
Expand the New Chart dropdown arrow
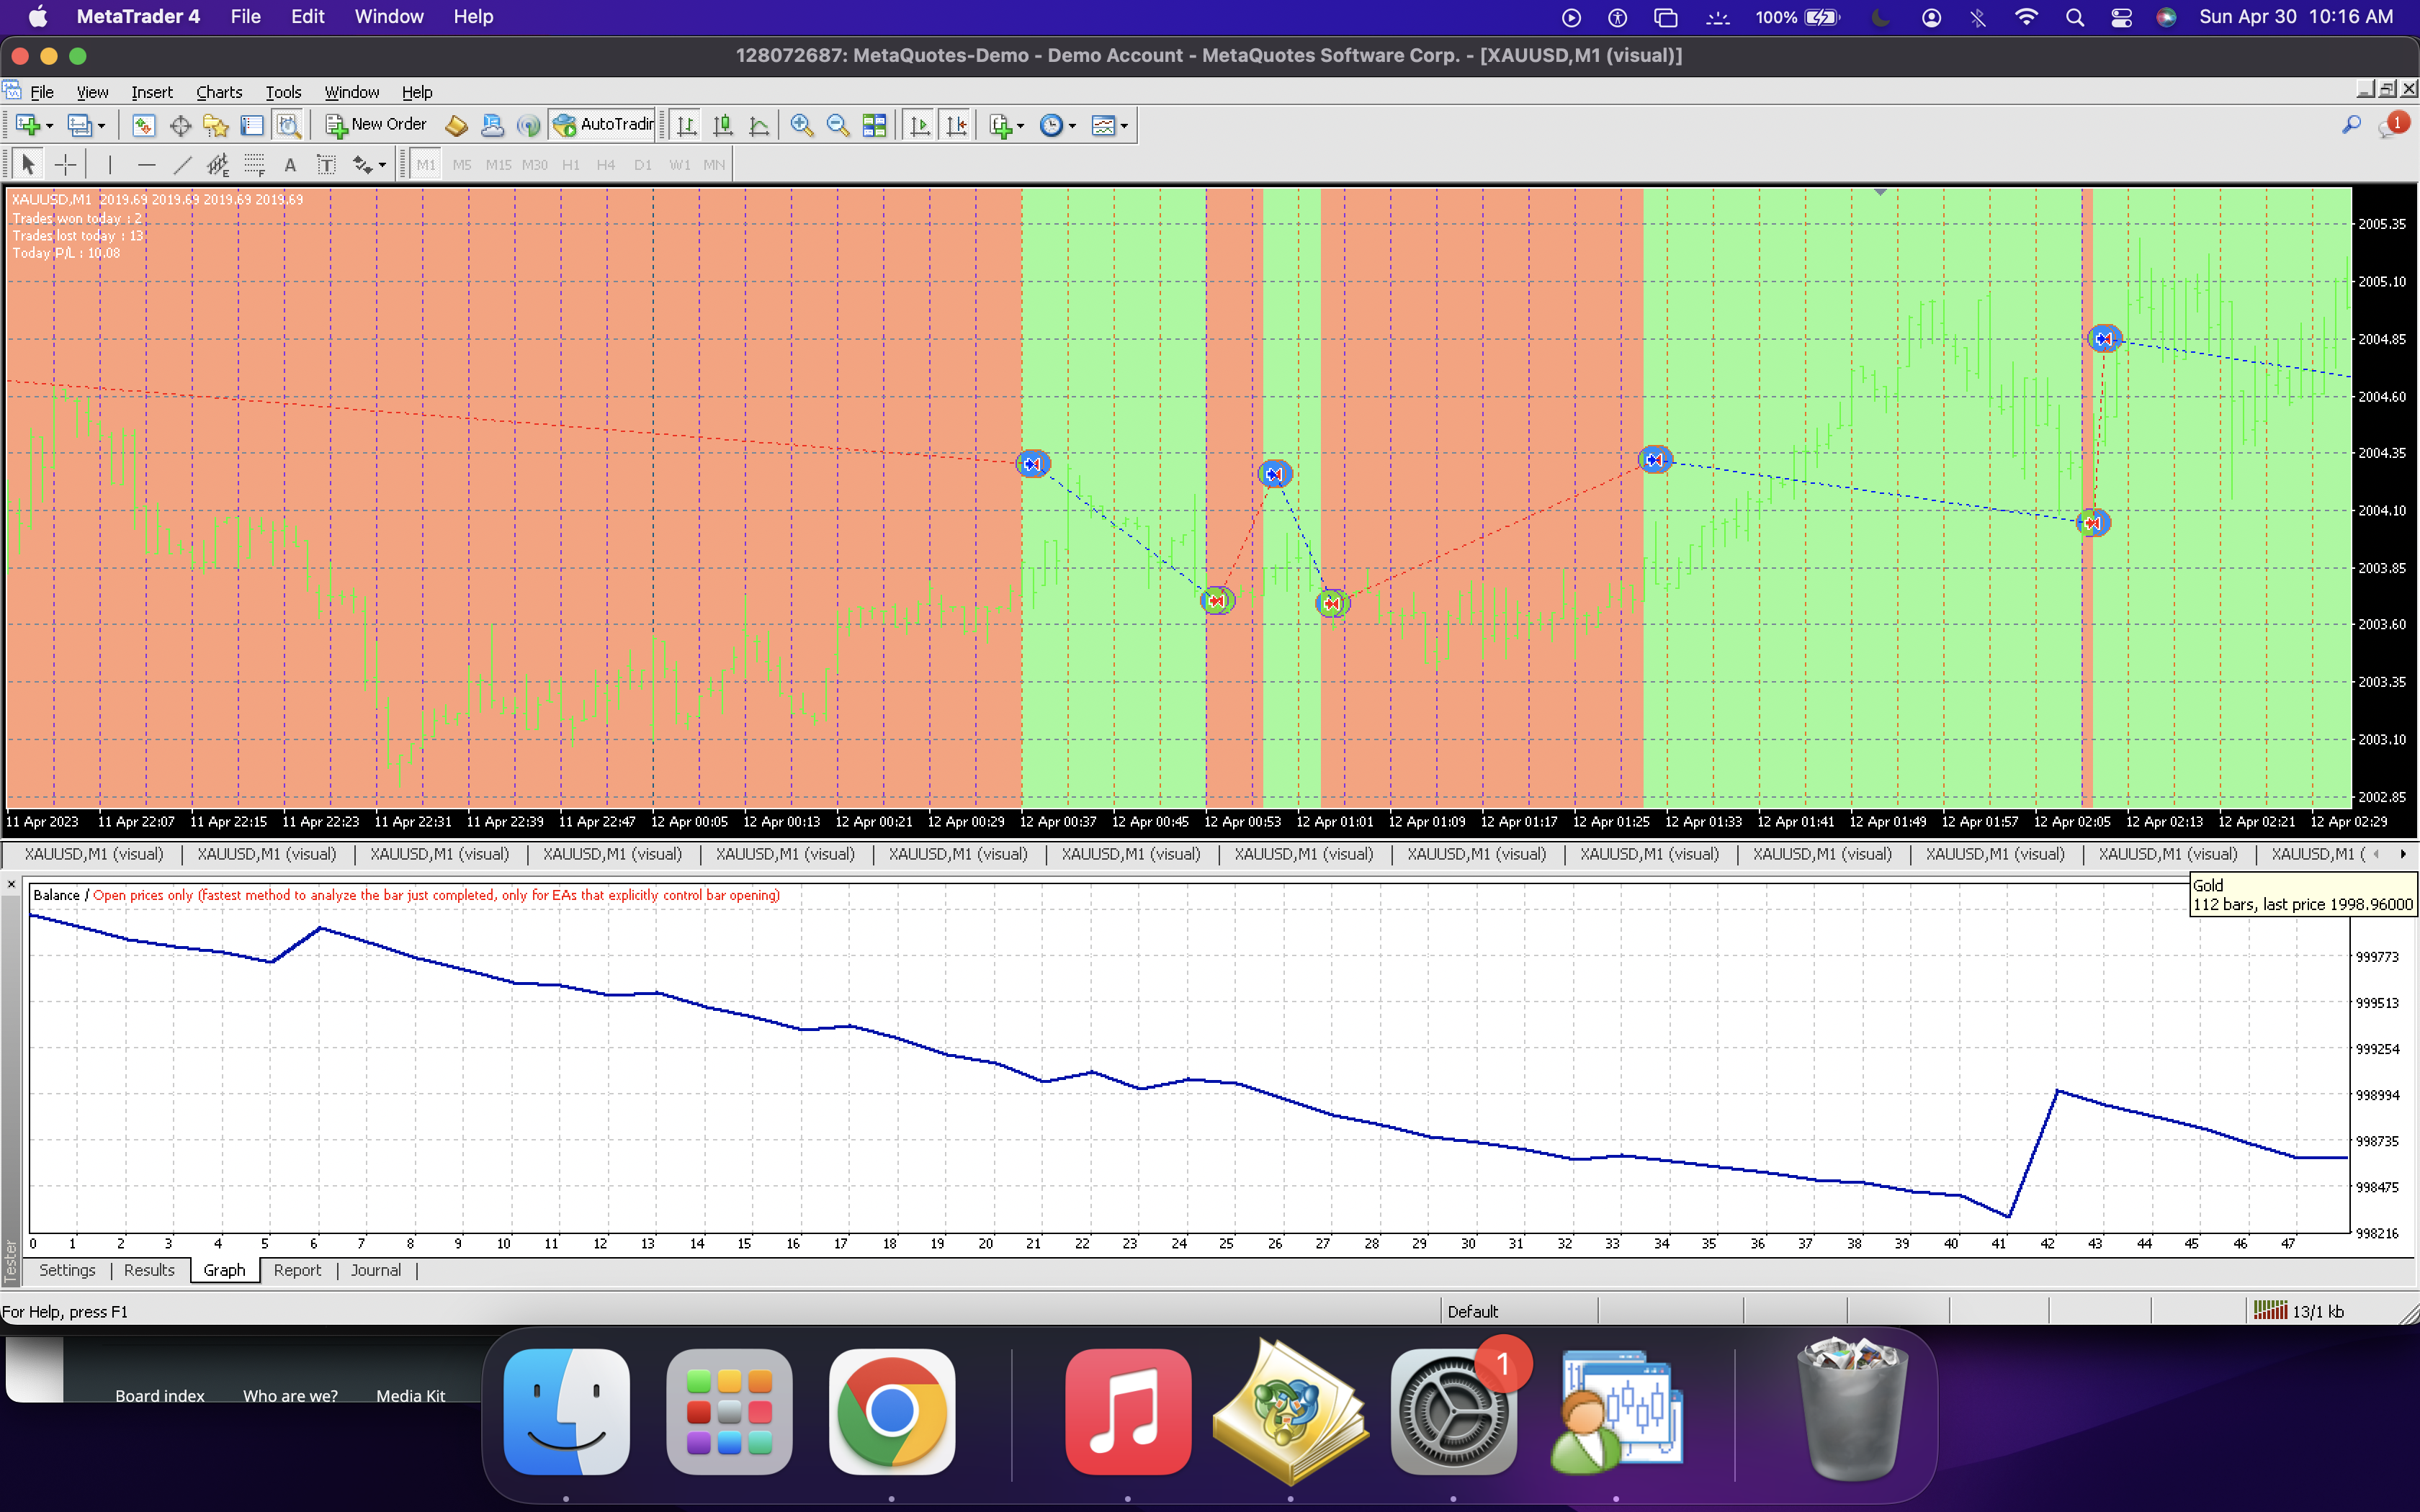(49, 126)
